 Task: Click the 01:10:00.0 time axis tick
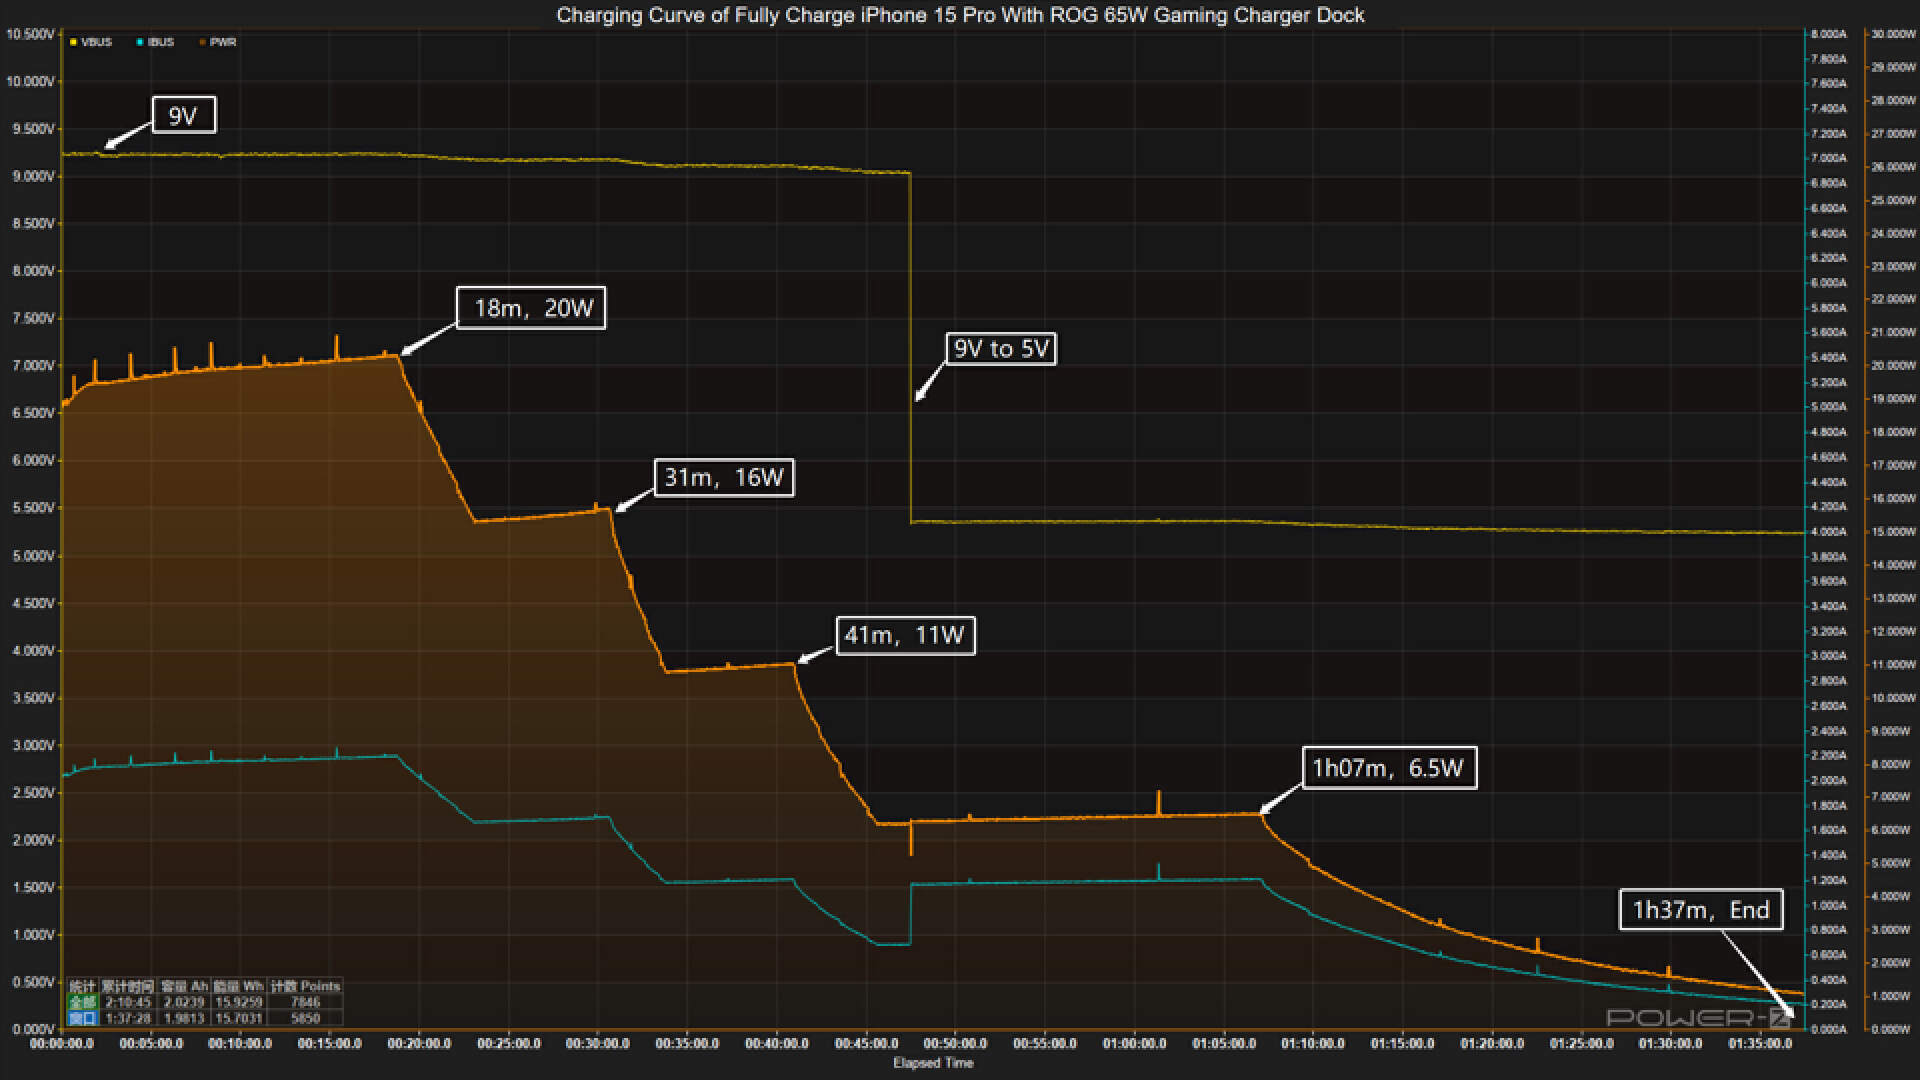point(1313,1044)
